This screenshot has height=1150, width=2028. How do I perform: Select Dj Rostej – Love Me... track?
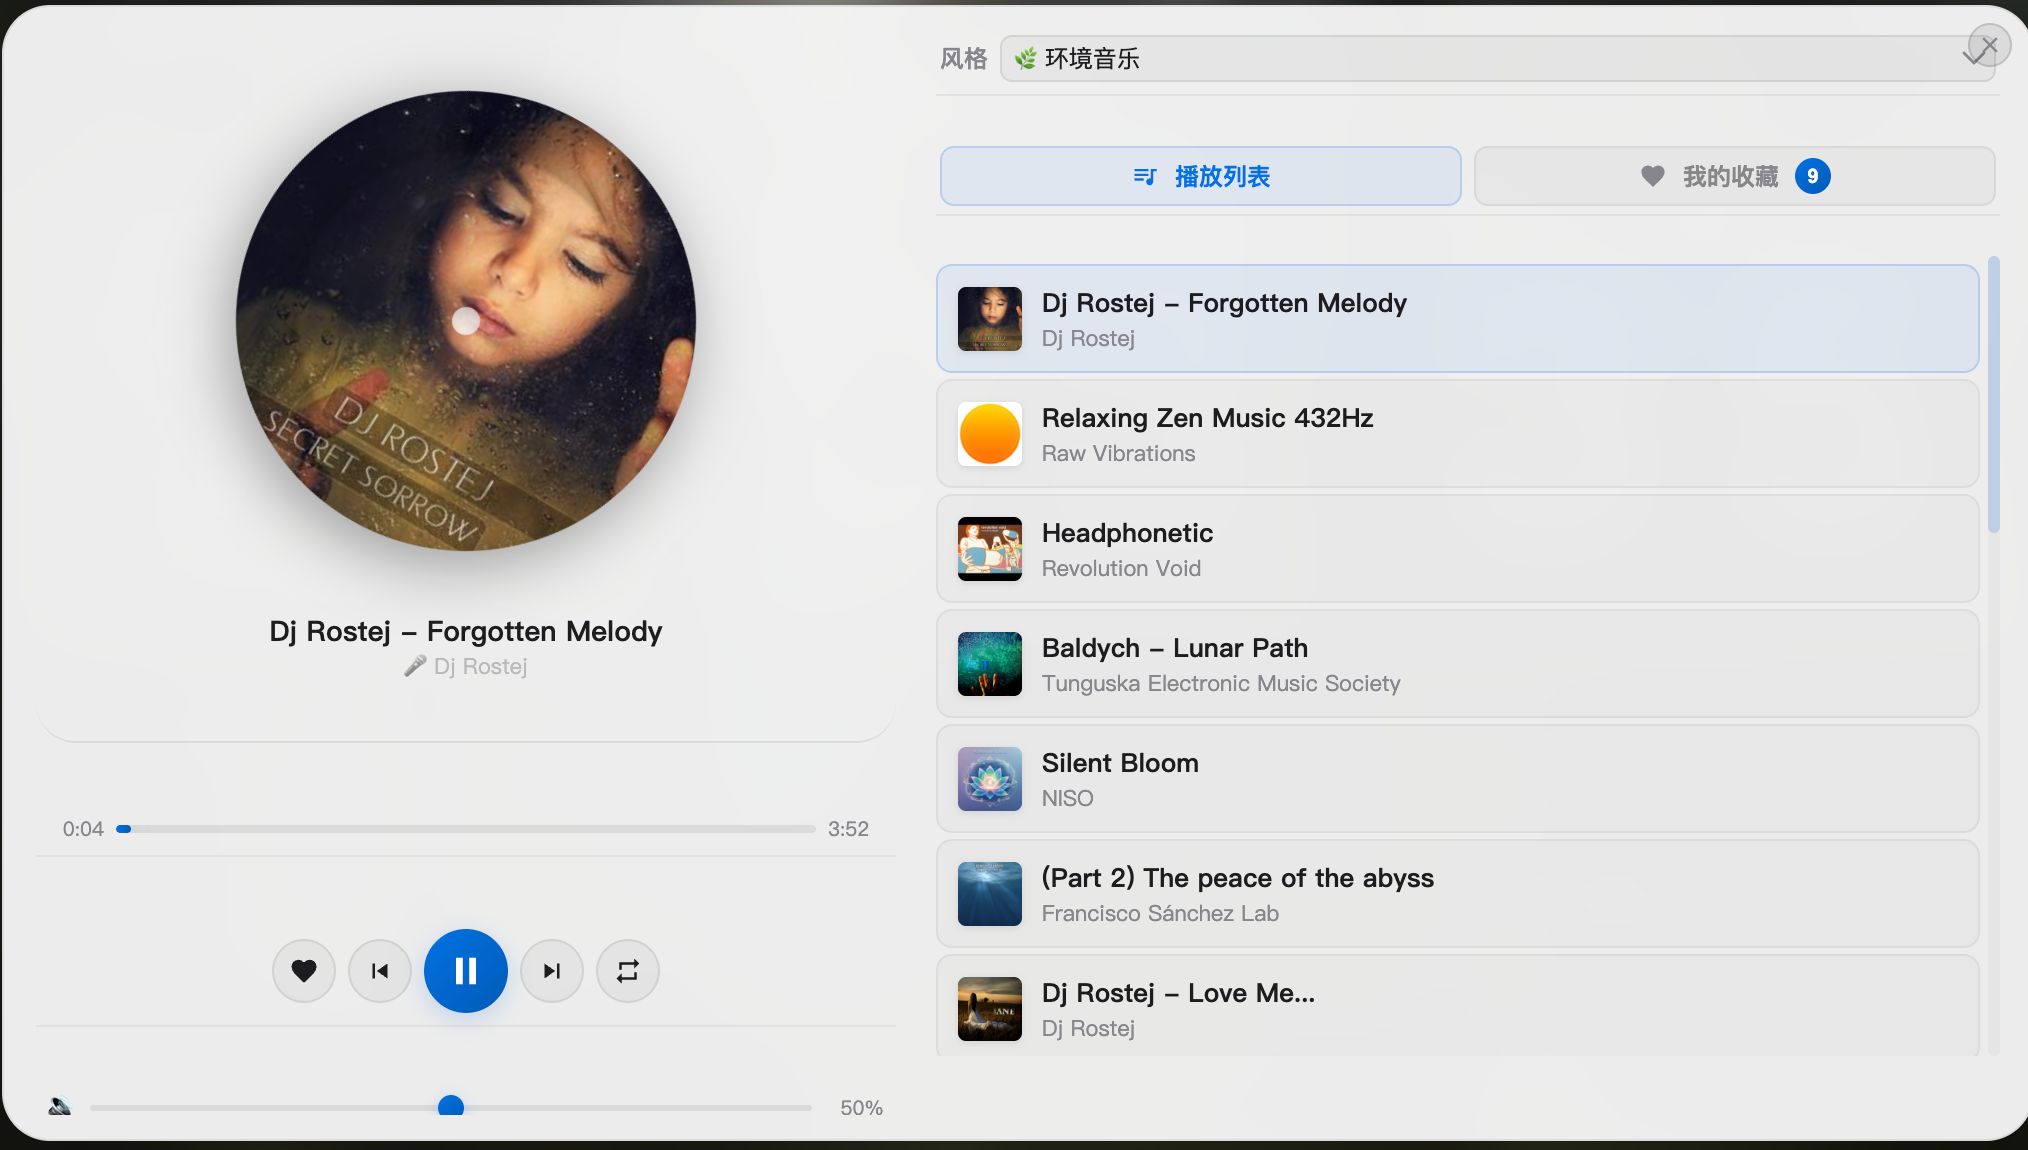1457,1006
